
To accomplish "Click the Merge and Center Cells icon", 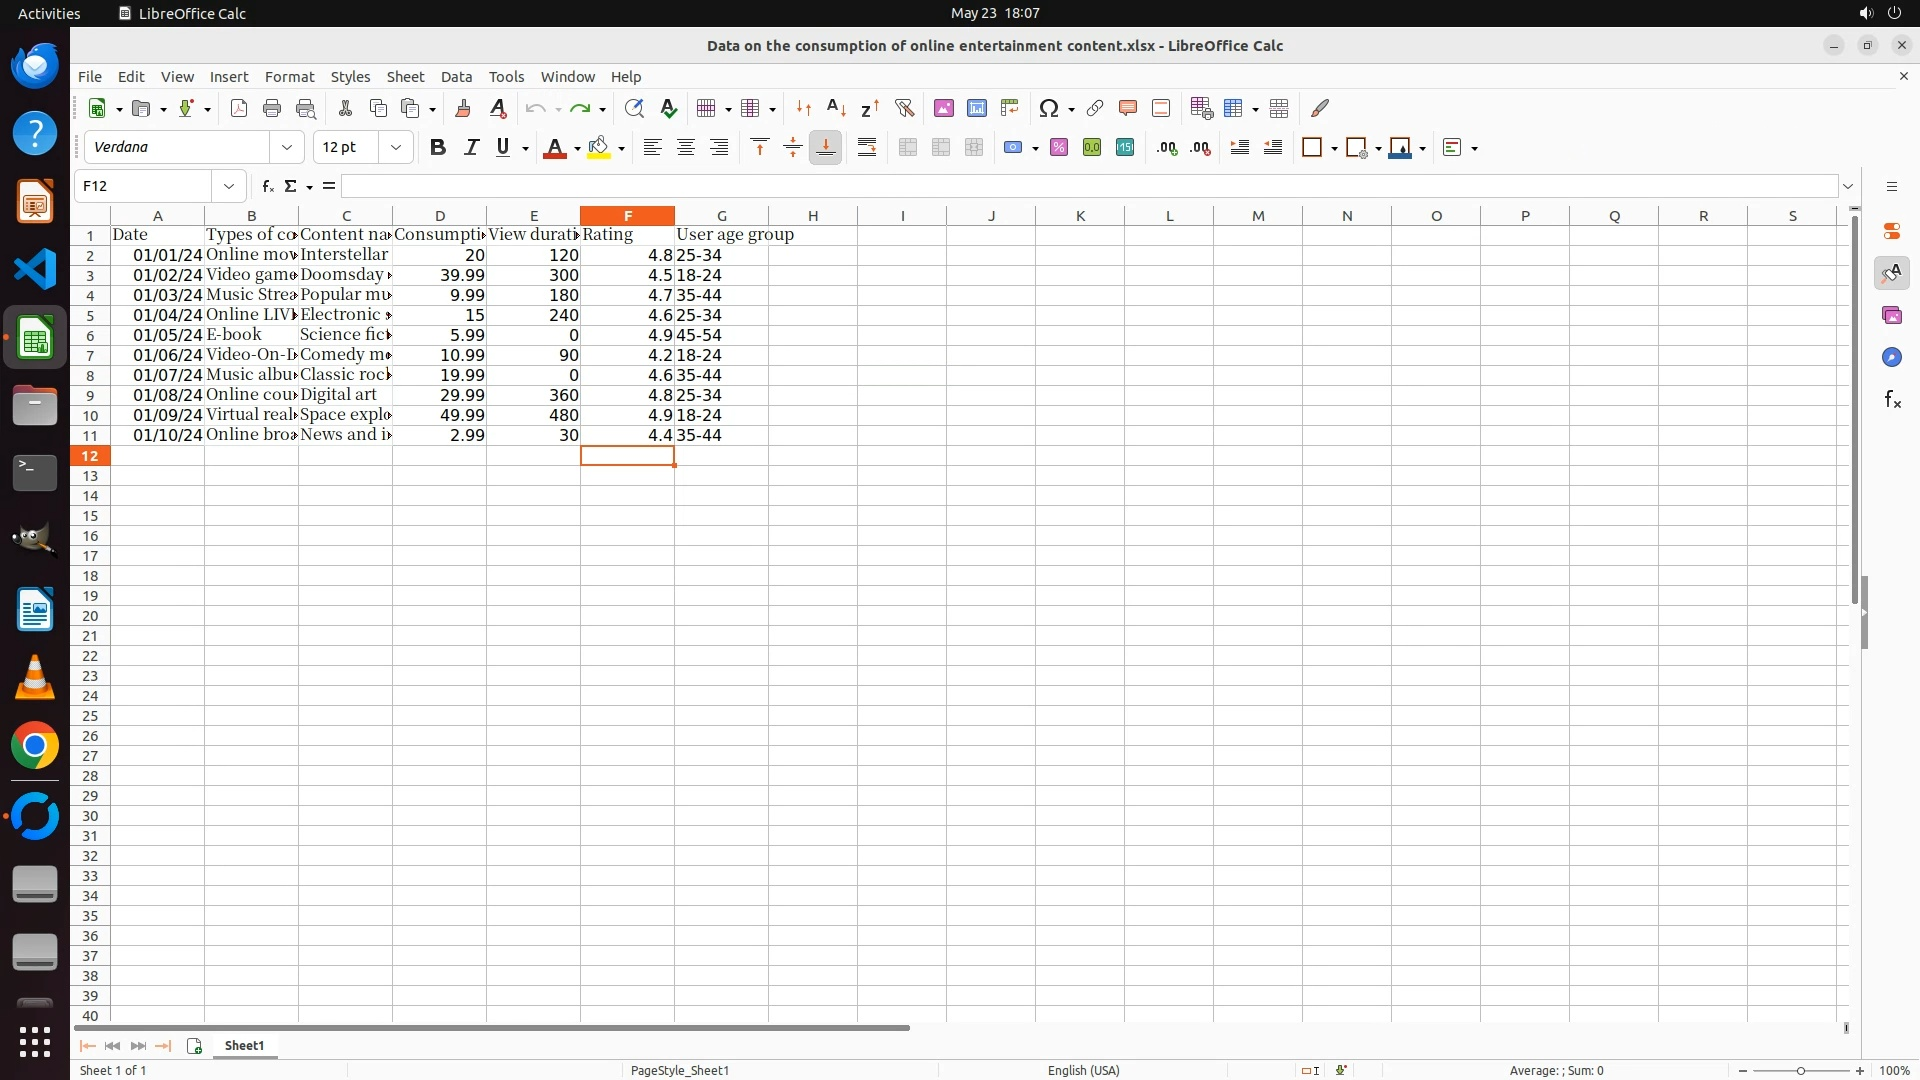I will tap(908, 147).
